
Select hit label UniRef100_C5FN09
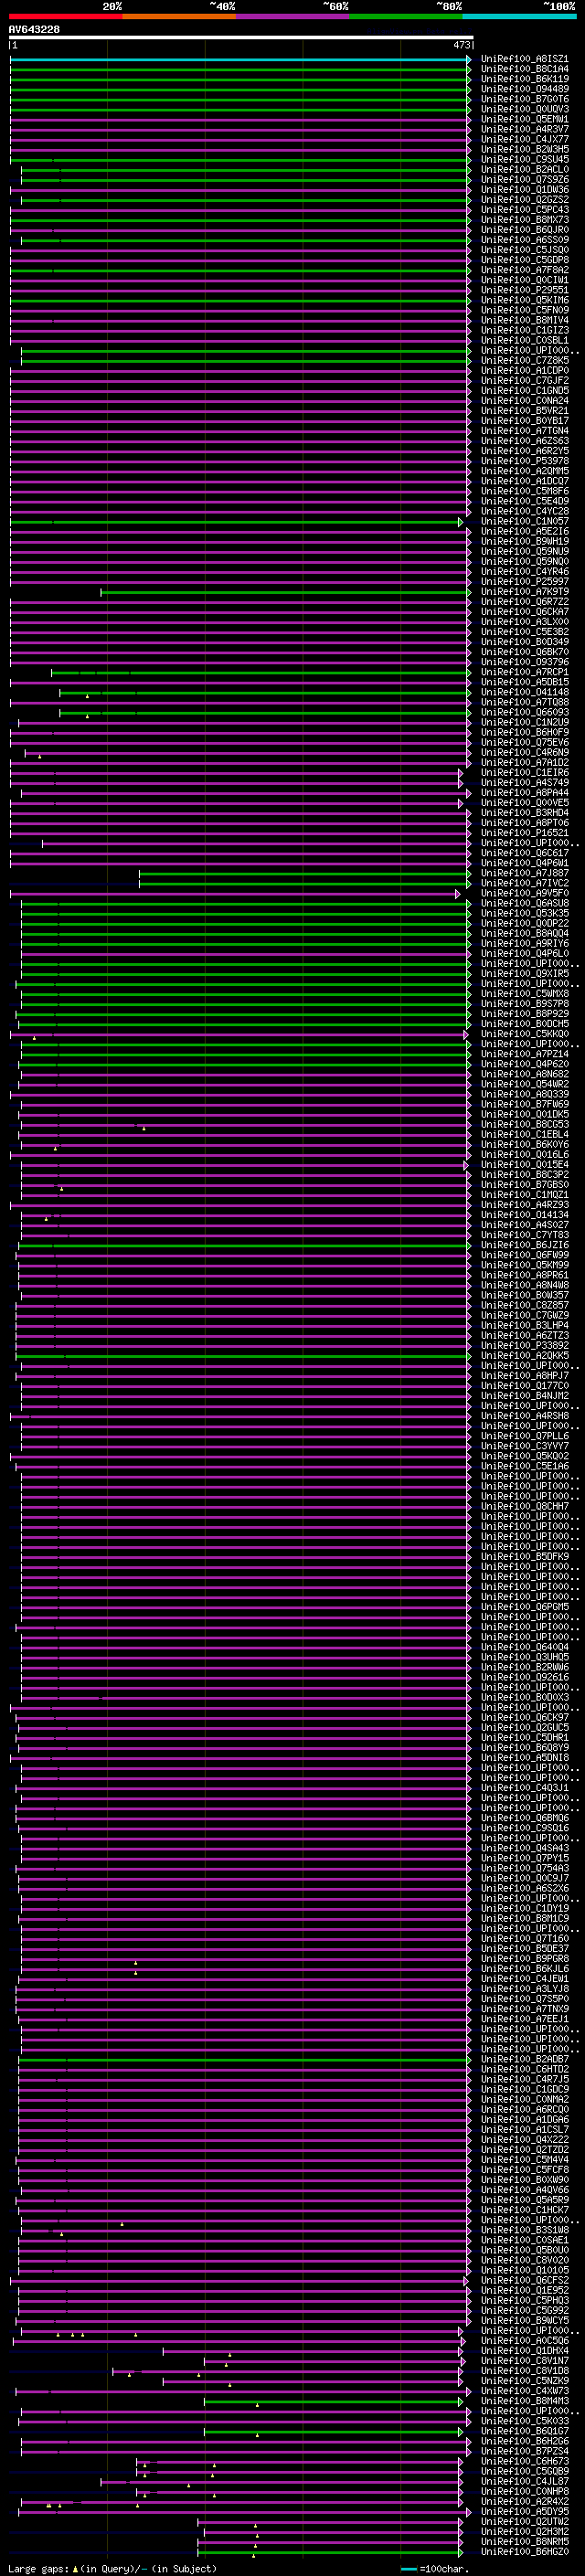click(524, 310)
